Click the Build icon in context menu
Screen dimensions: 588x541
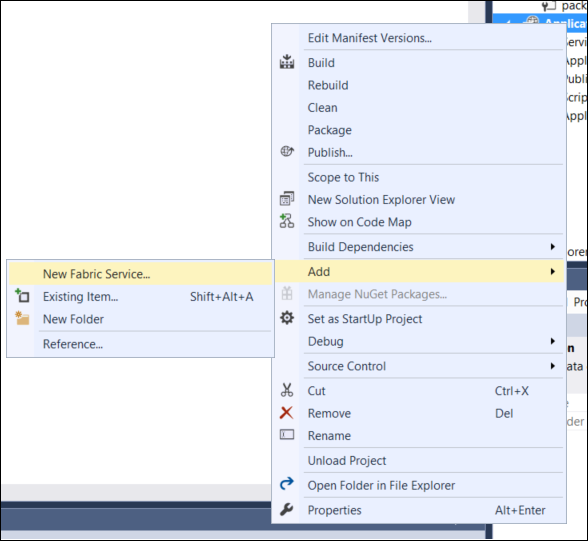coord(287,61)
